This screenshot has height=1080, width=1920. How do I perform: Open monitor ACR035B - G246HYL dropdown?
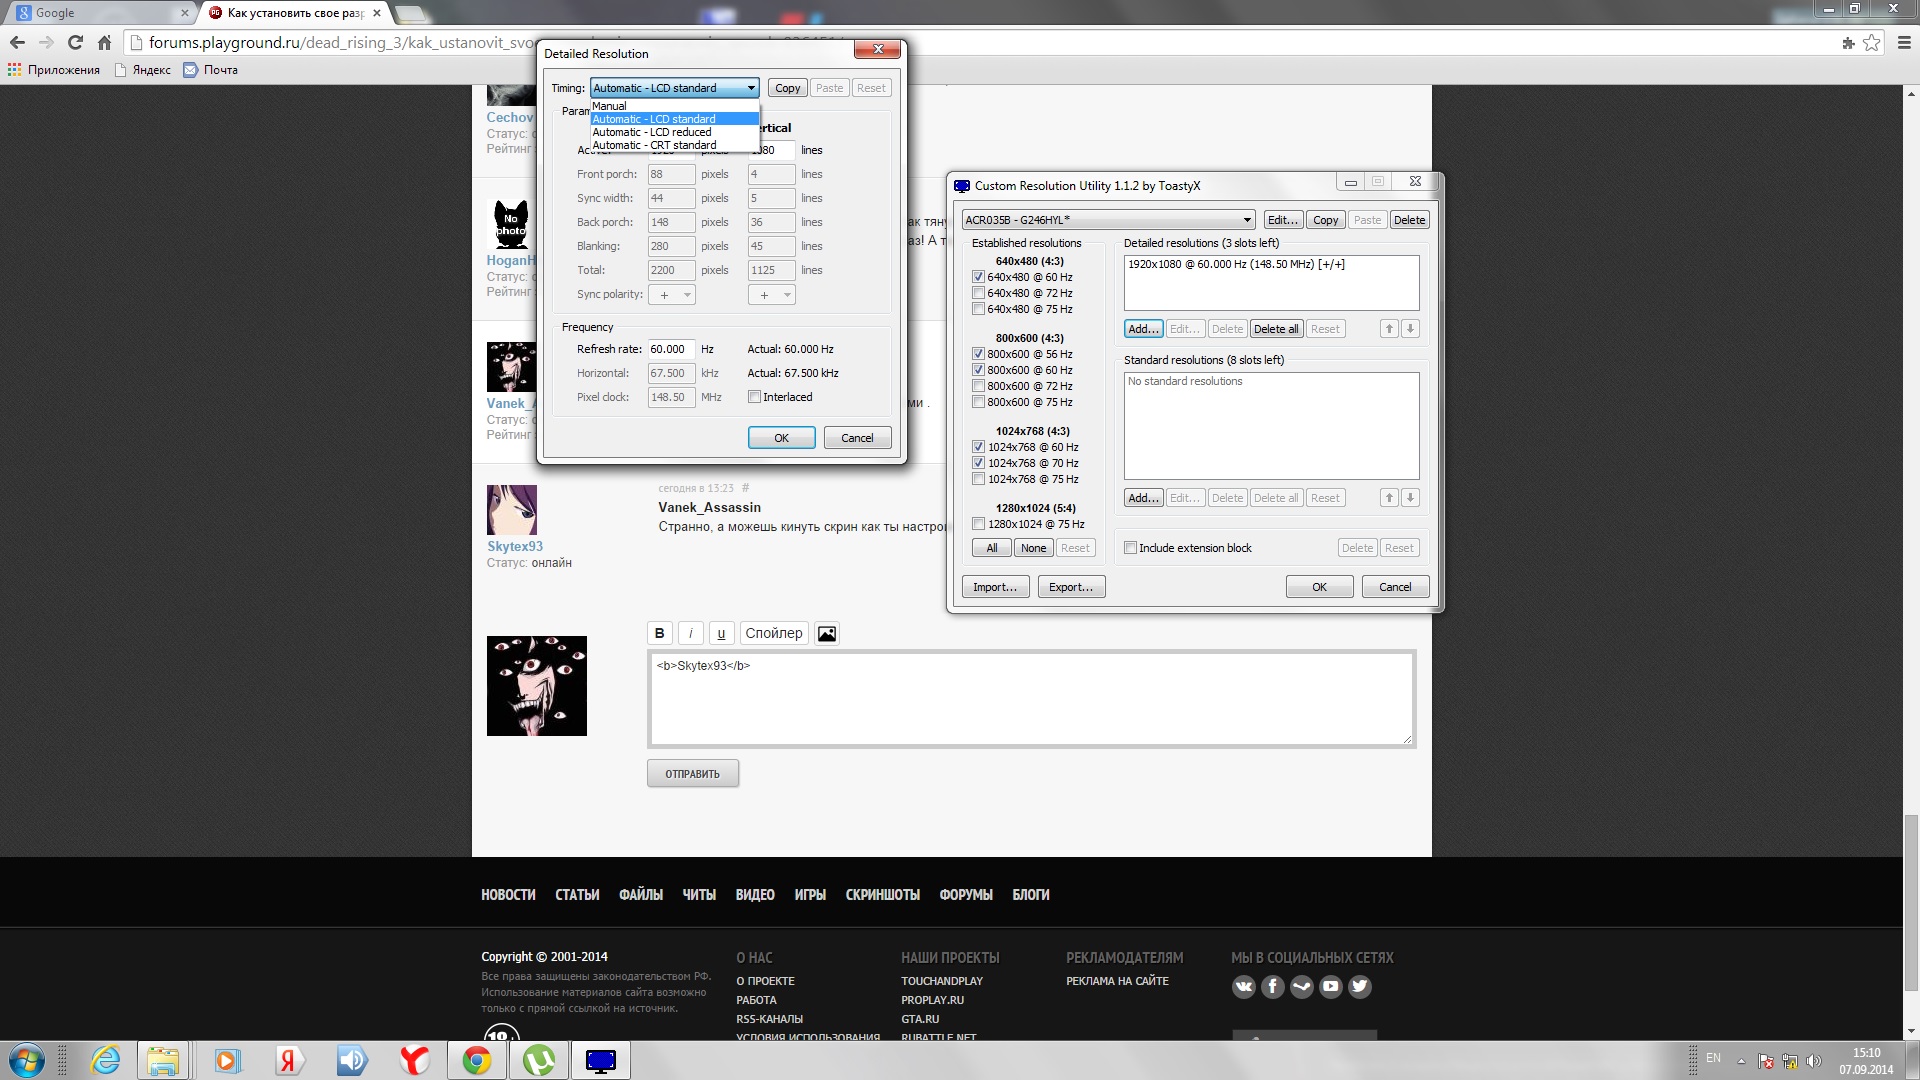tap(1108, 220)
